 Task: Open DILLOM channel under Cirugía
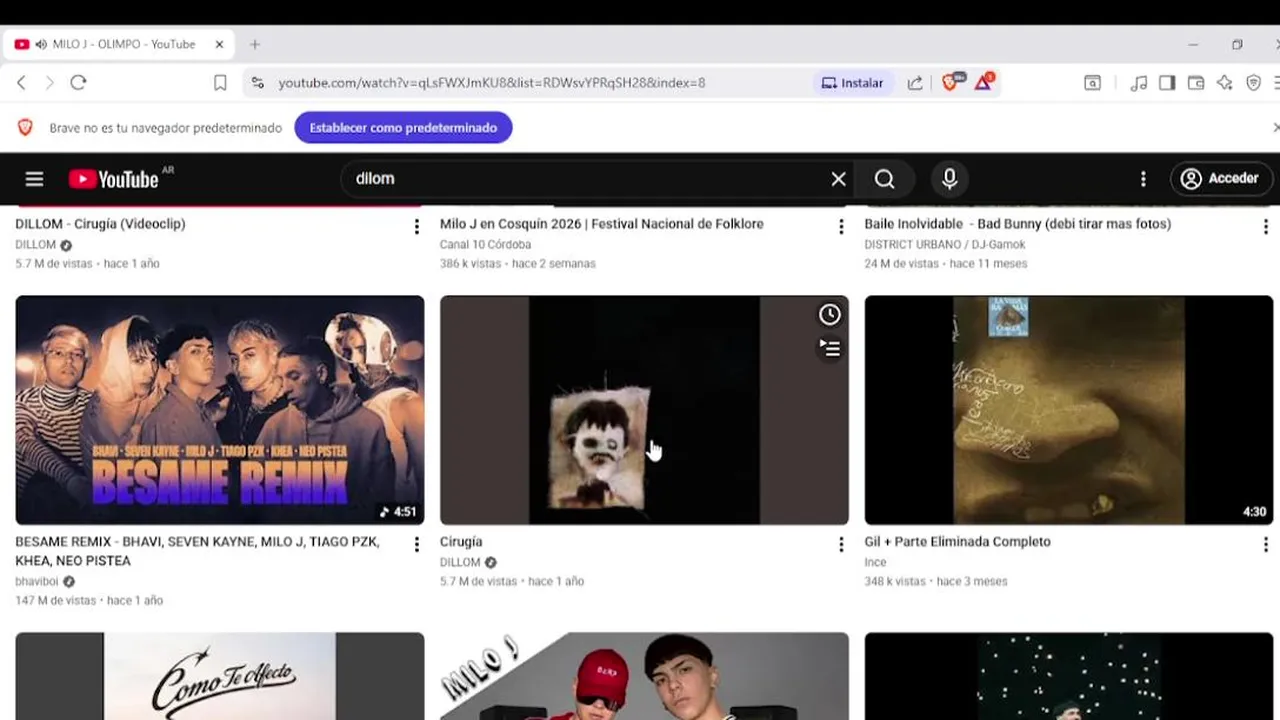(x=460, y=563)
